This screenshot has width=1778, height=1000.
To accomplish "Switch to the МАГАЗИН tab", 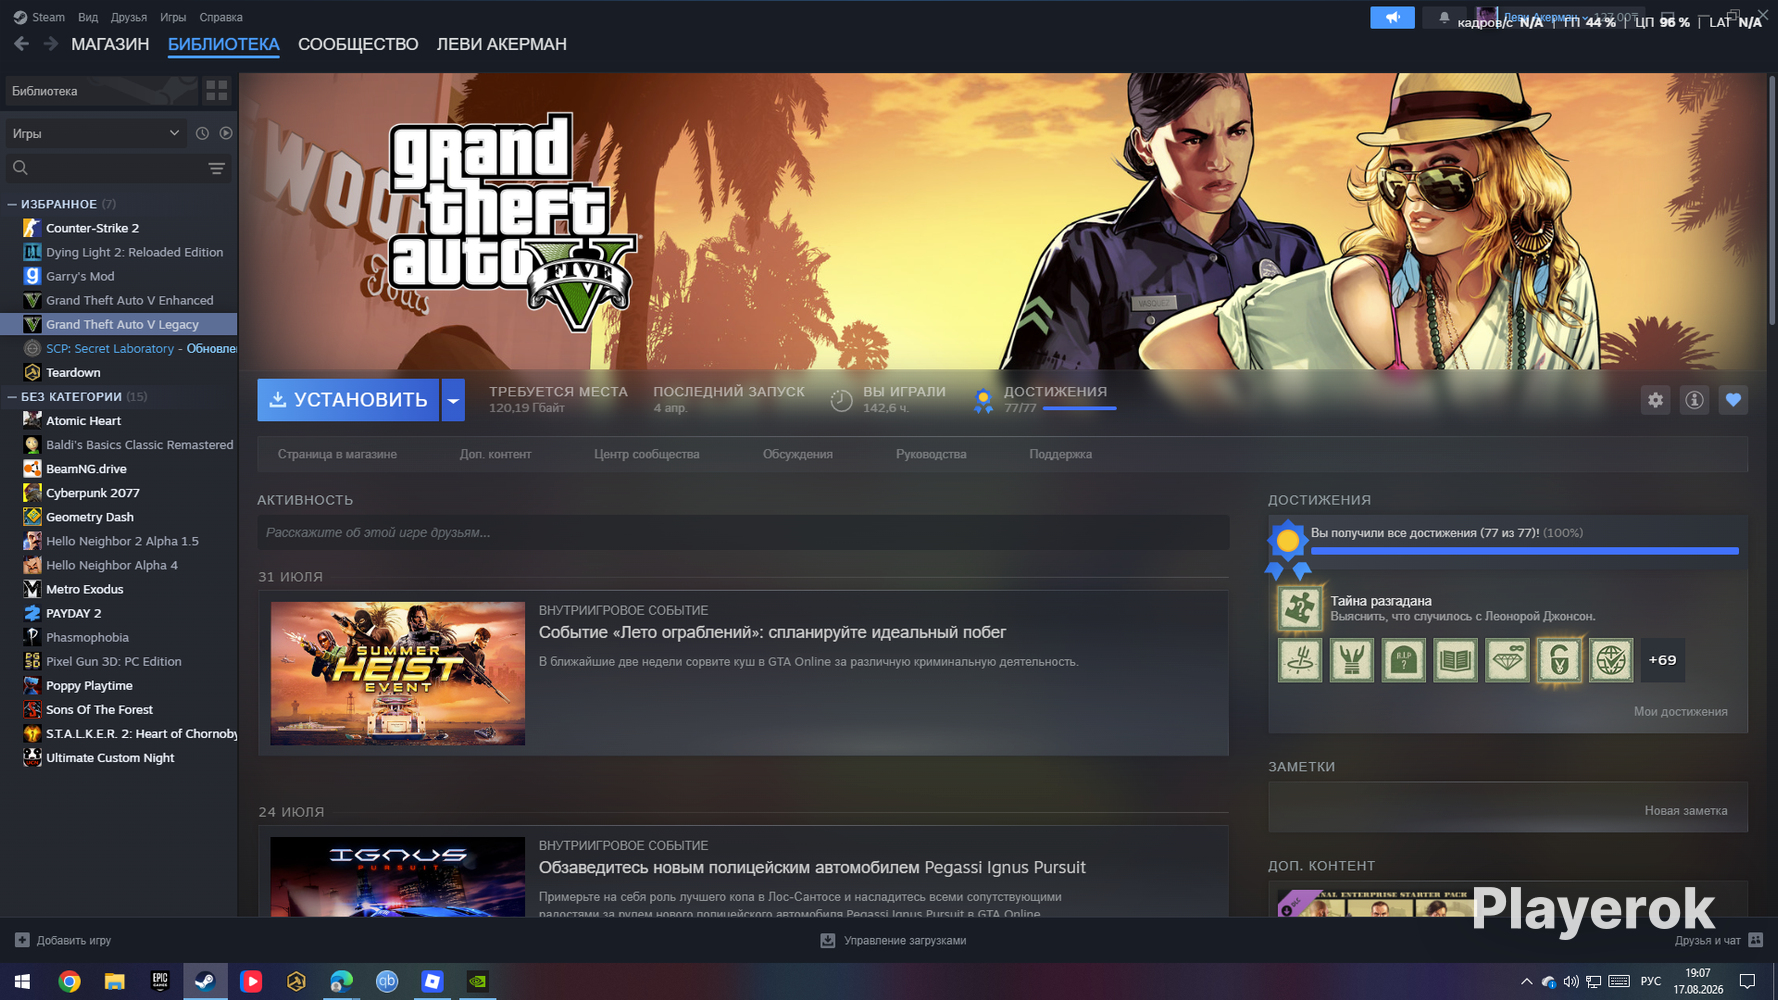I will click(x=110, y=44).
